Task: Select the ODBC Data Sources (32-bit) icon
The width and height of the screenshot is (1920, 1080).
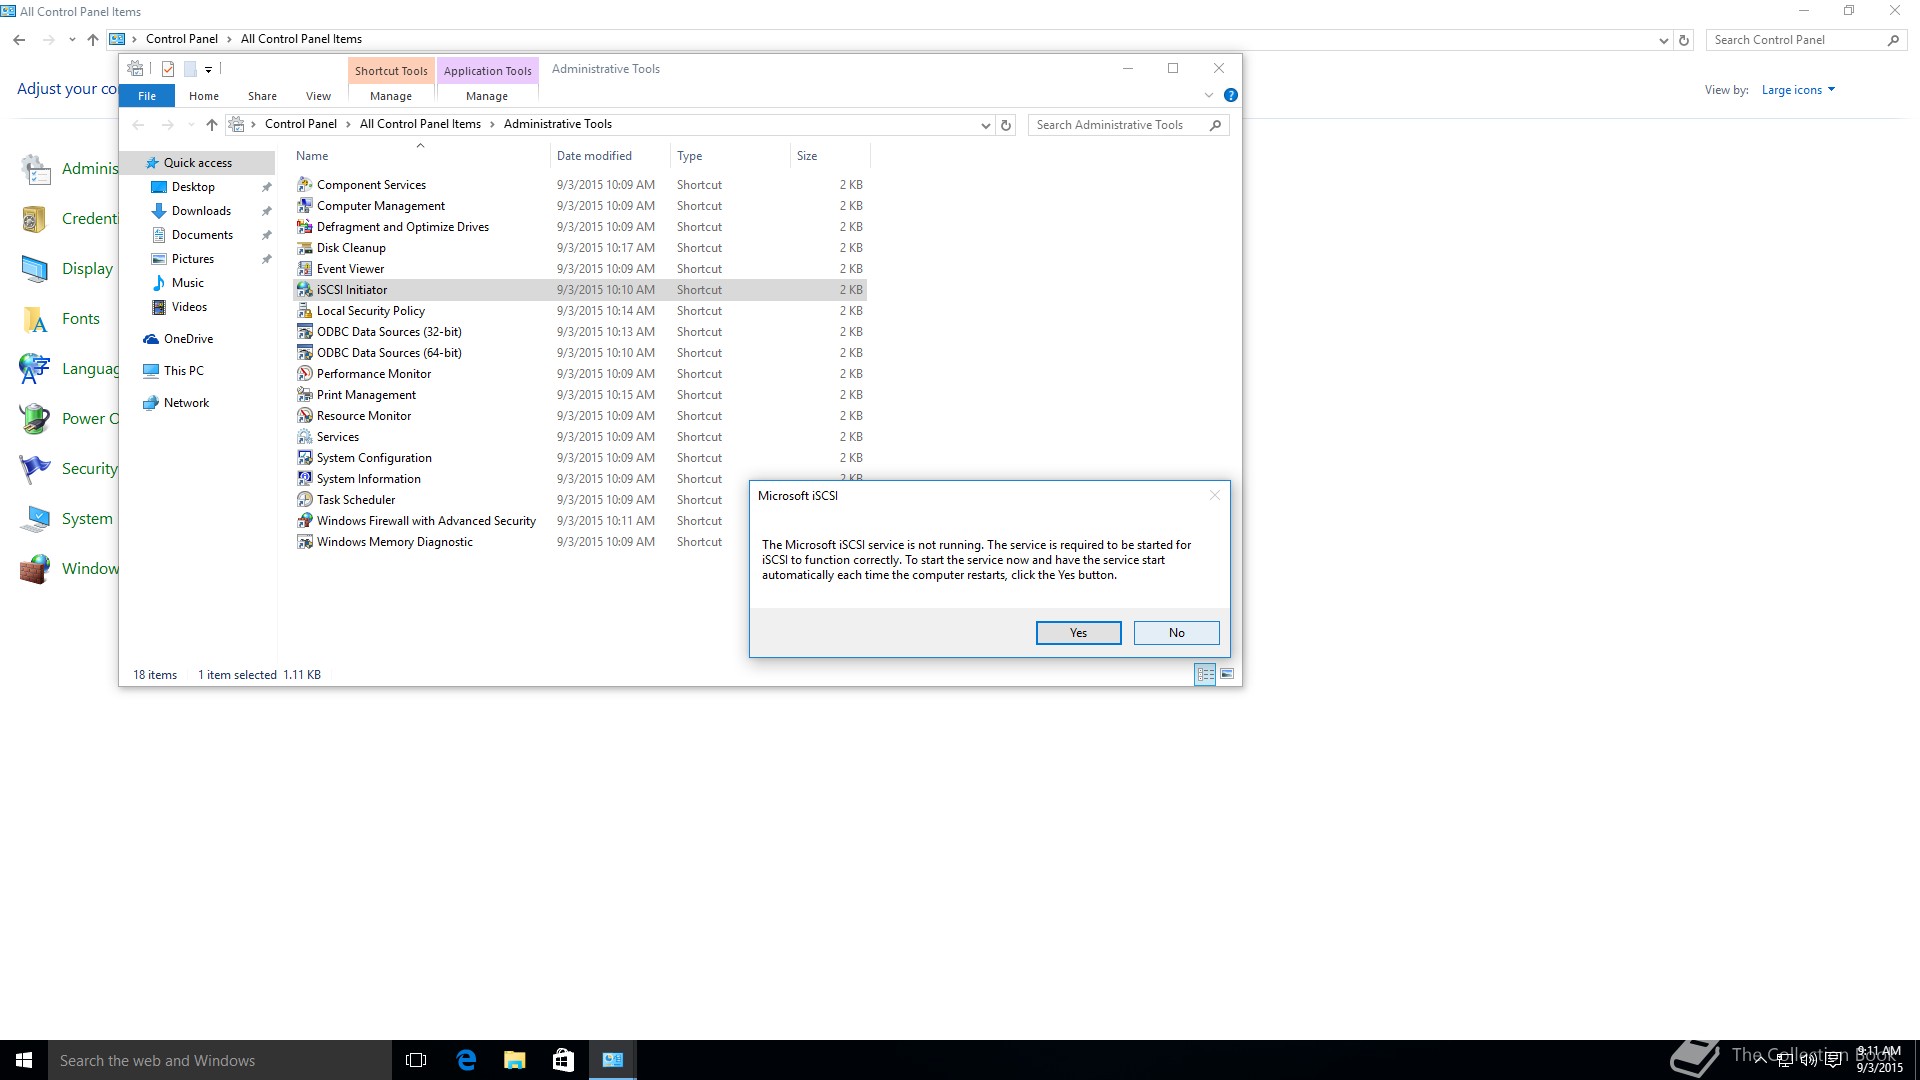Action: click(x=305, y=332)
